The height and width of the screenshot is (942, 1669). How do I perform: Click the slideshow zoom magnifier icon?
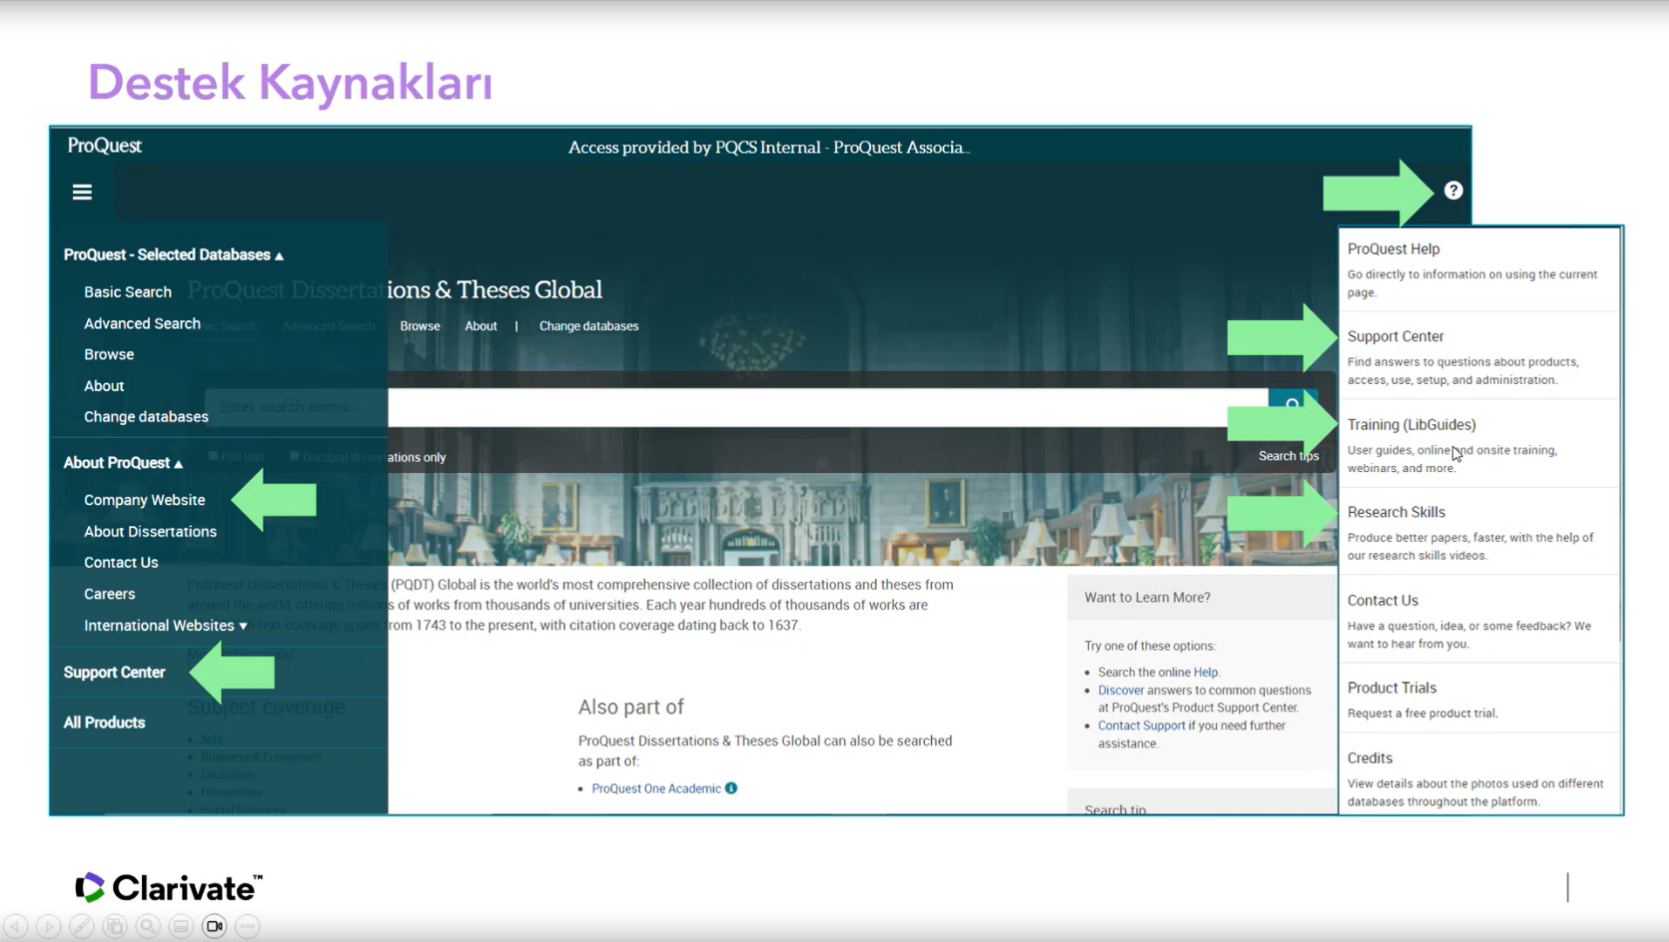coord(148,927)
